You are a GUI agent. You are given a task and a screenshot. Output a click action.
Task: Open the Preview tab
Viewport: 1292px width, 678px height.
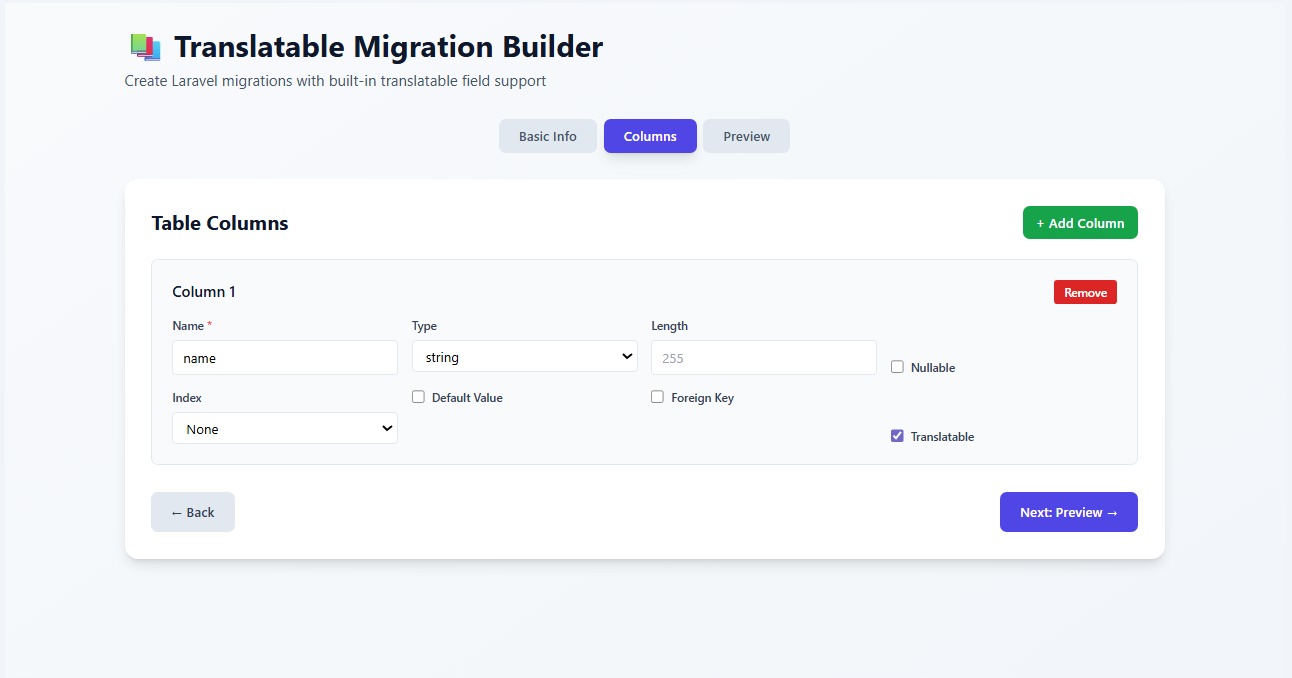[746, 136]
